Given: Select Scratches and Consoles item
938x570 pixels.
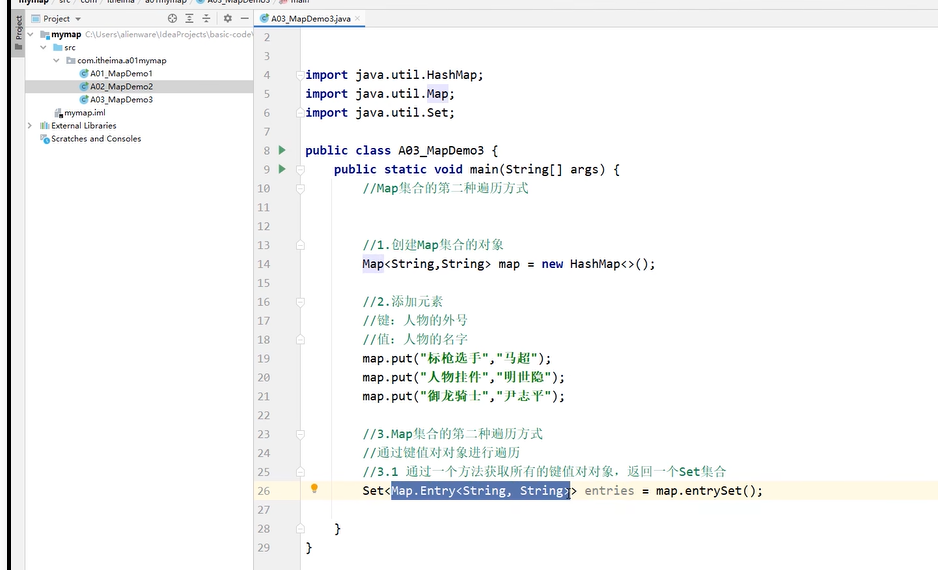Looking at the screenshot, I should (96, 139).
